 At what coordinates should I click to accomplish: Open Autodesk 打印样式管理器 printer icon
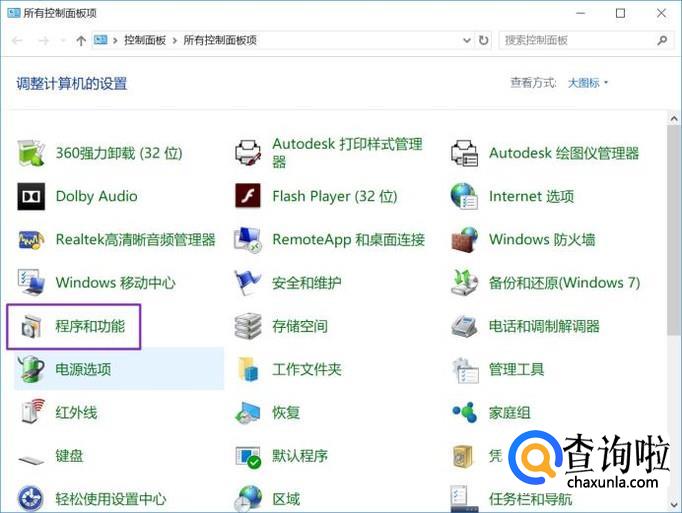click(x=248, y=153)
